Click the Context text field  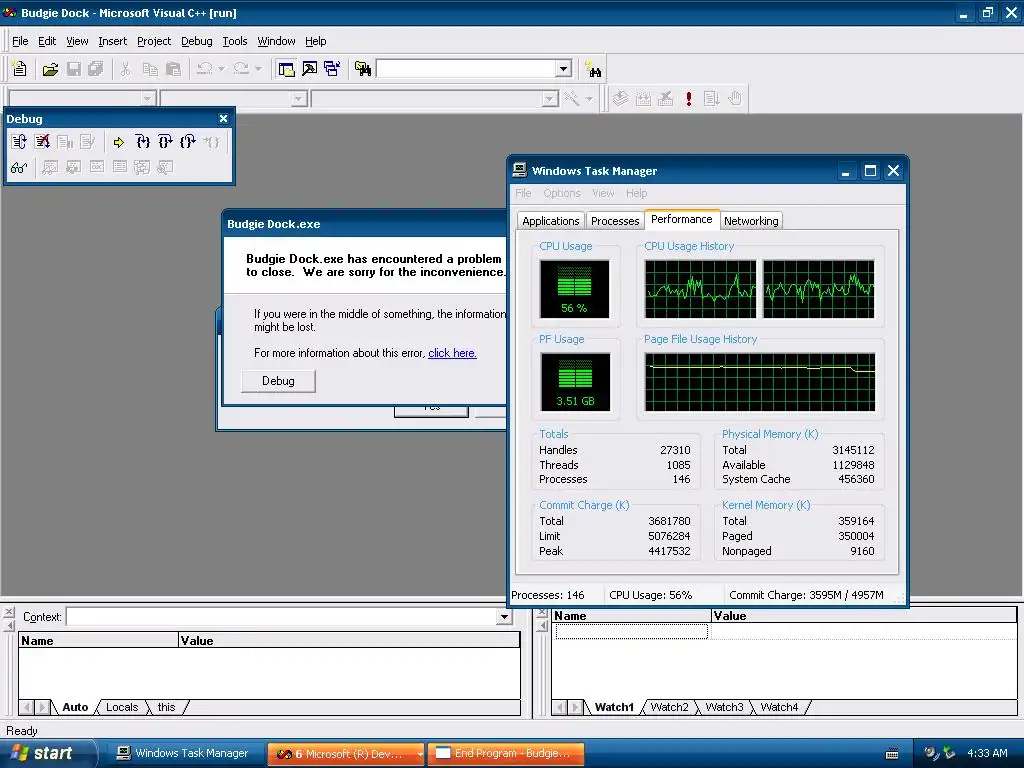281,616
